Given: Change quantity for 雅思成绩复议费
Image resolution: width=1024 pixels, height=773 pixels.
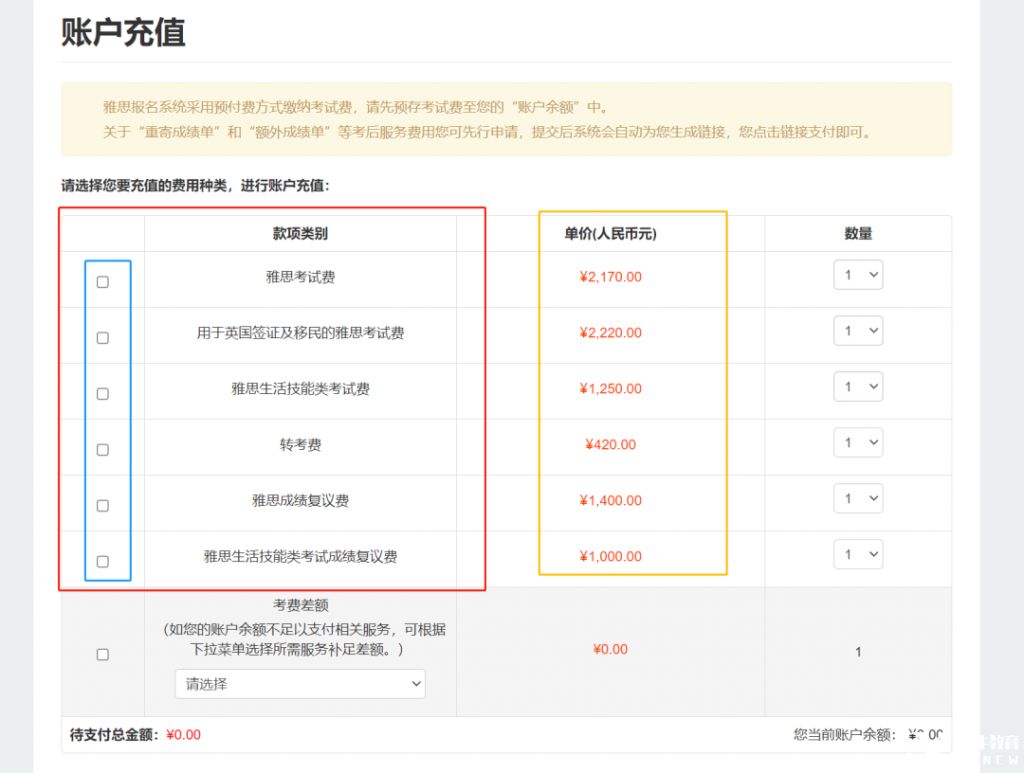Looking at the screenshot, I should pyautogui.click(x=858, y=498).
